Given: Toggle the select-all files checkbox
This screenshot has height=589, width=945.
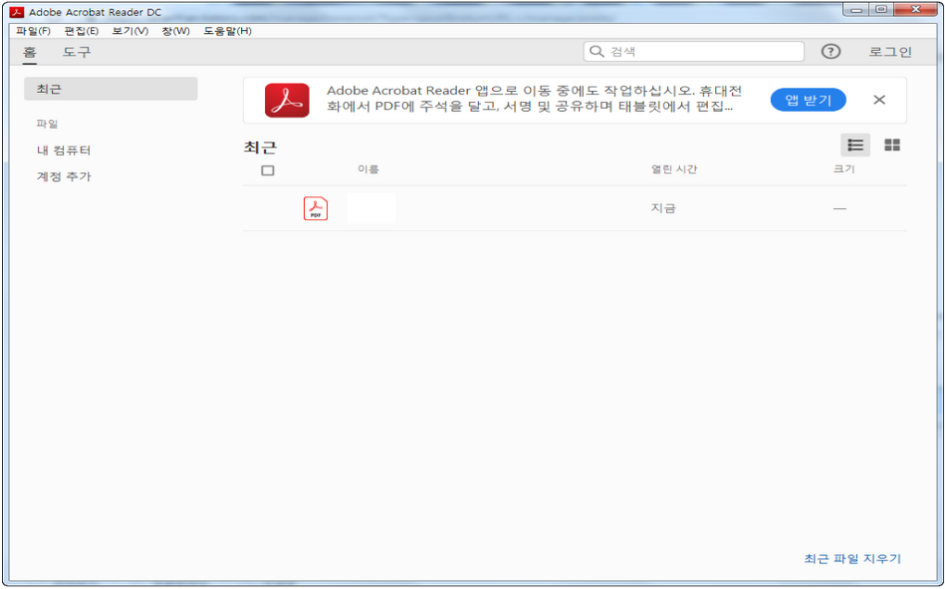Looking at the screenshot, I should click(268, 171).
